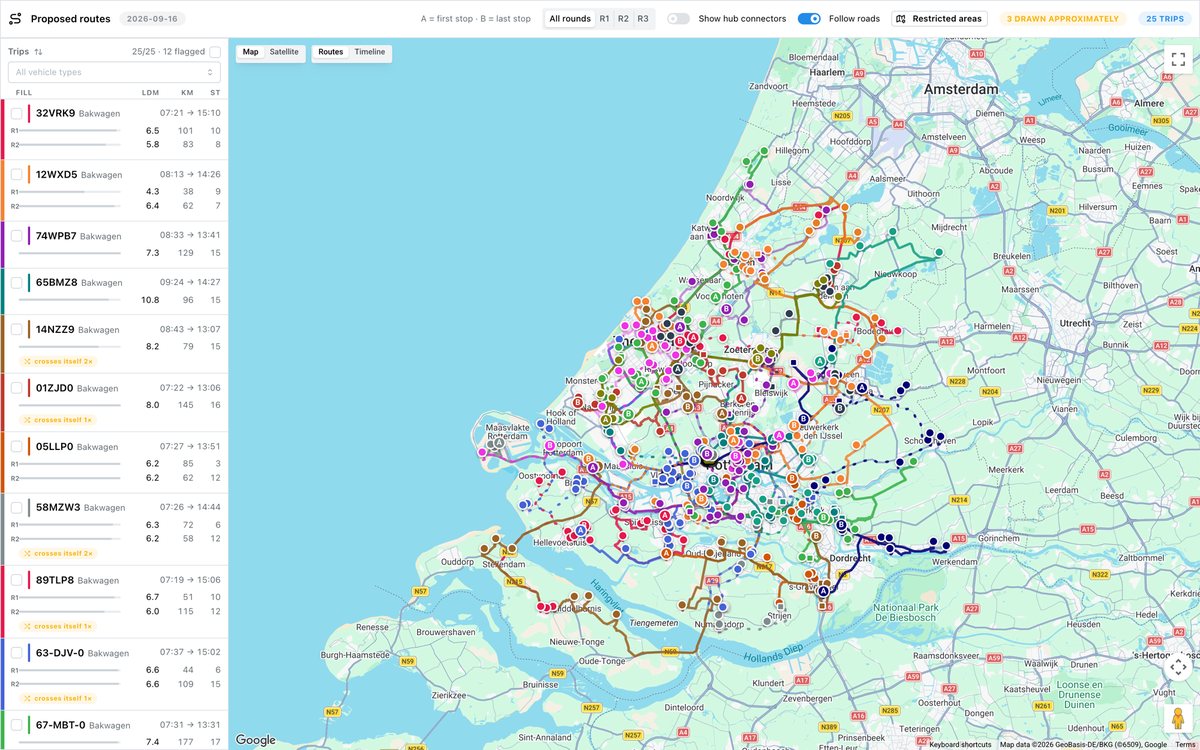Viewport: 1200px width, 750px height.
Task: Disable the Follow roads switch
Action: click(x=809, y=19)
